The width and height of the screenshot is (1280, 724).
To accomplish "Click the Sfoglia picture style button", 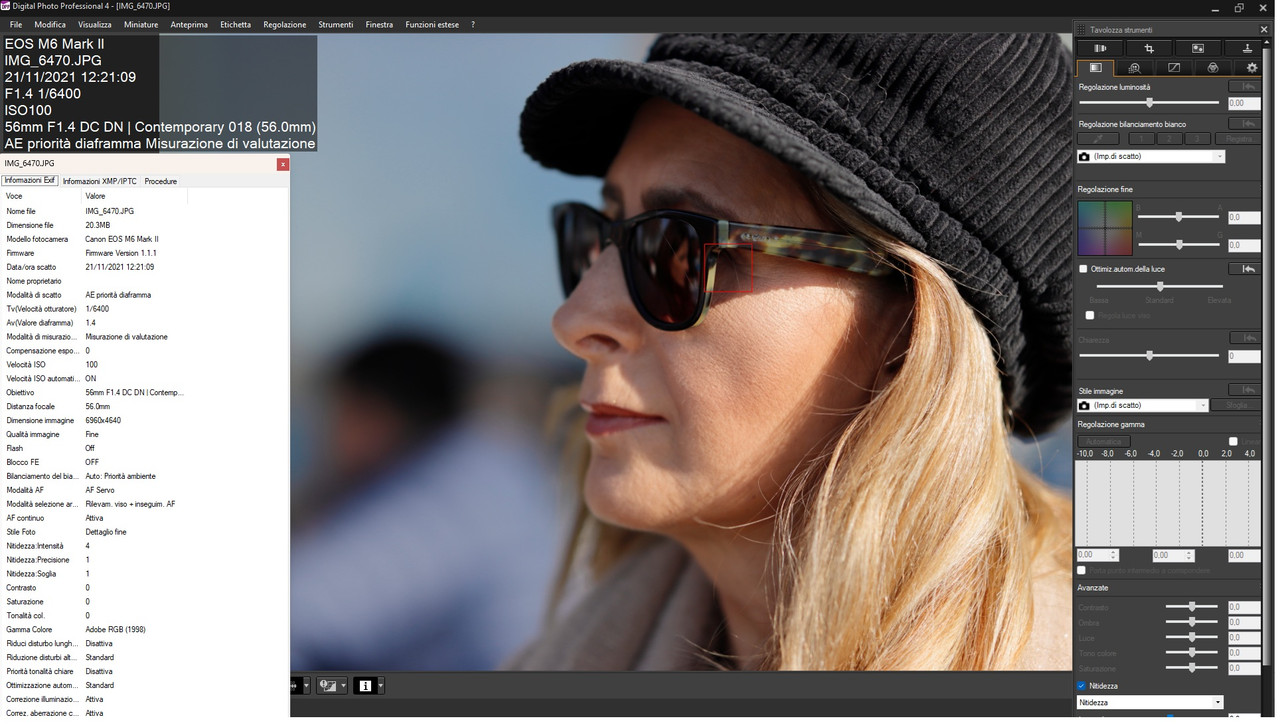I will [x=1236, y=406].
